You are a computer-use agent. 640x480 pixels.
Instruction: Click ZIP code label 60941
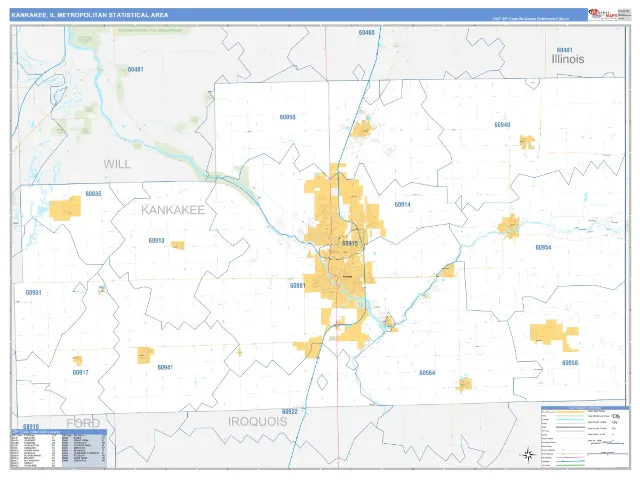165,367
